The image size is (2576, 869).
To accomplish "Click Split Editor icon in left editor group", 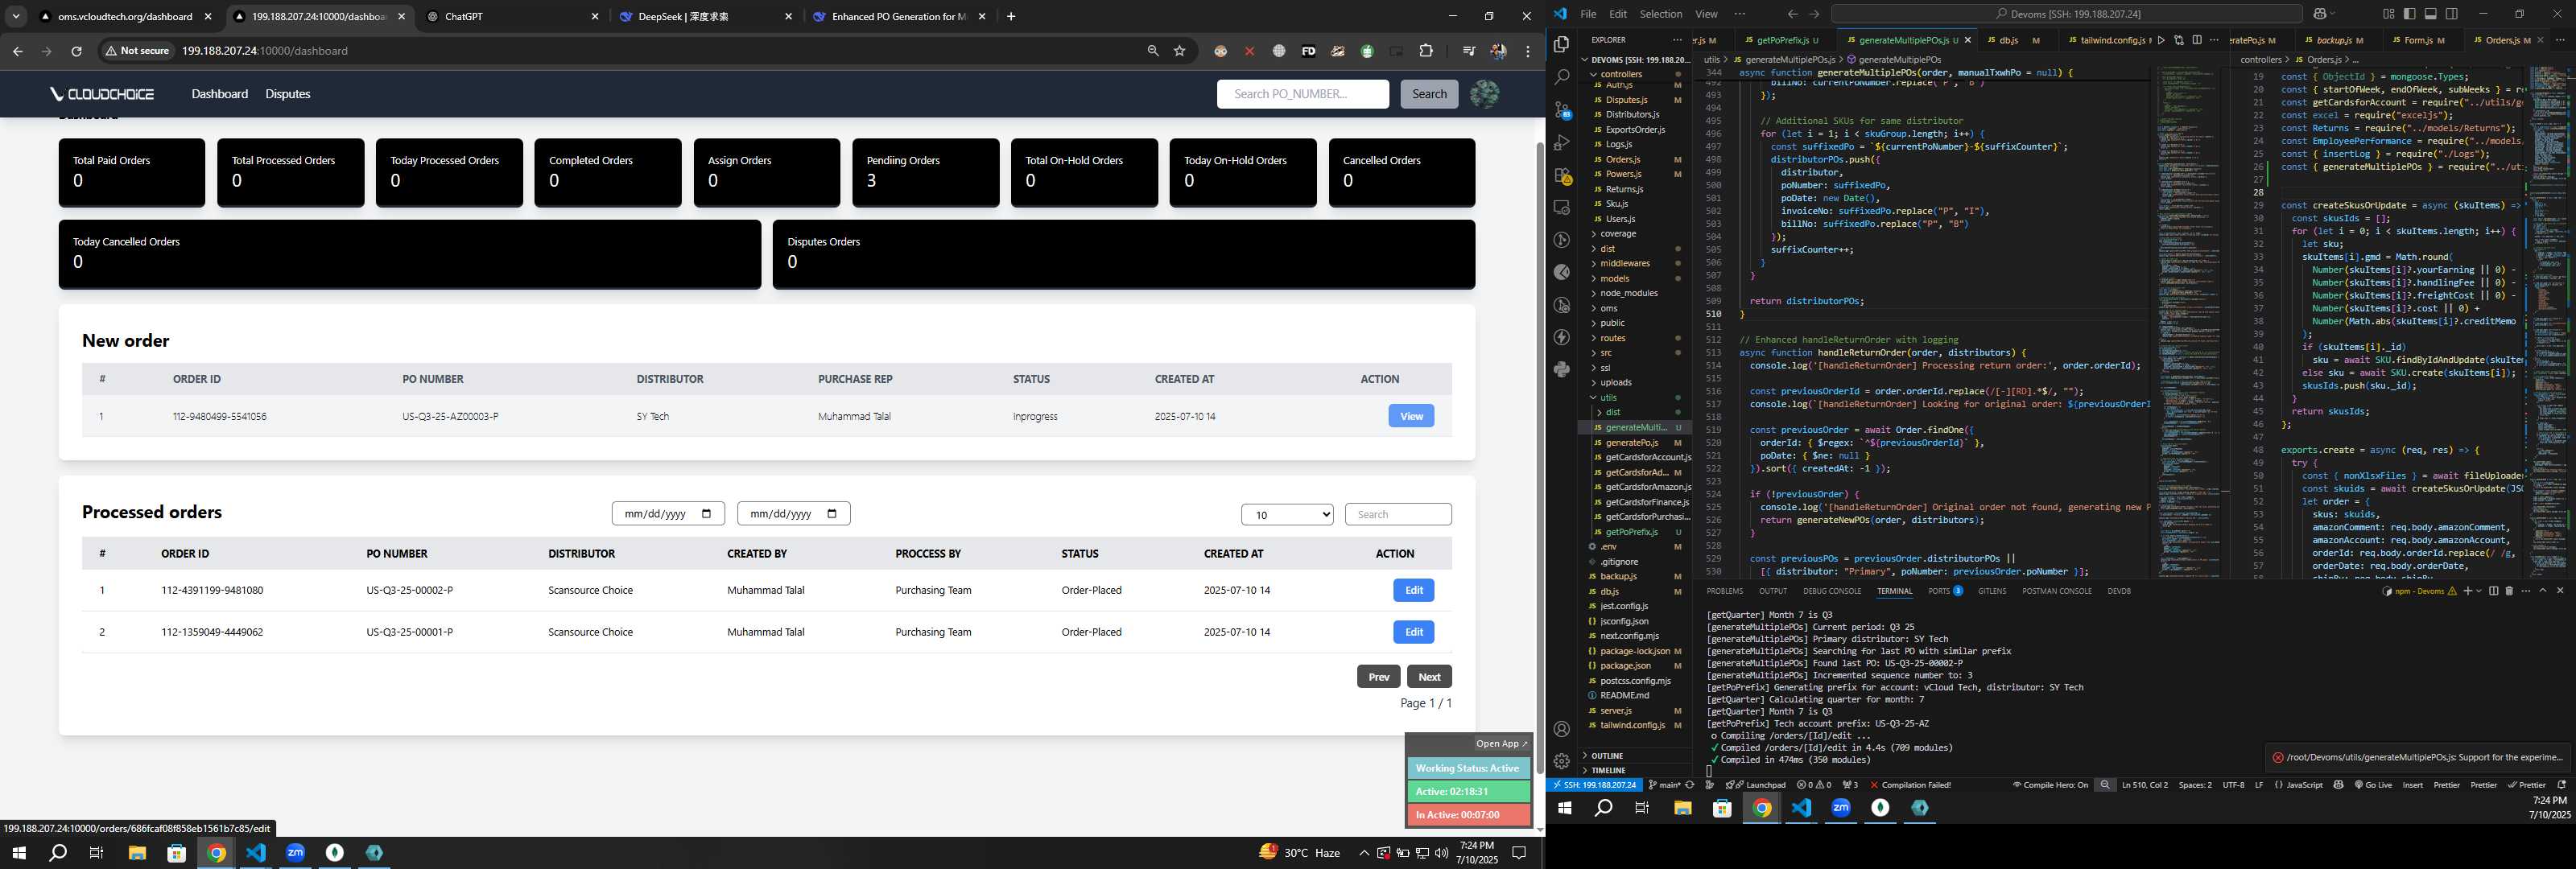I will [2197, 40].
